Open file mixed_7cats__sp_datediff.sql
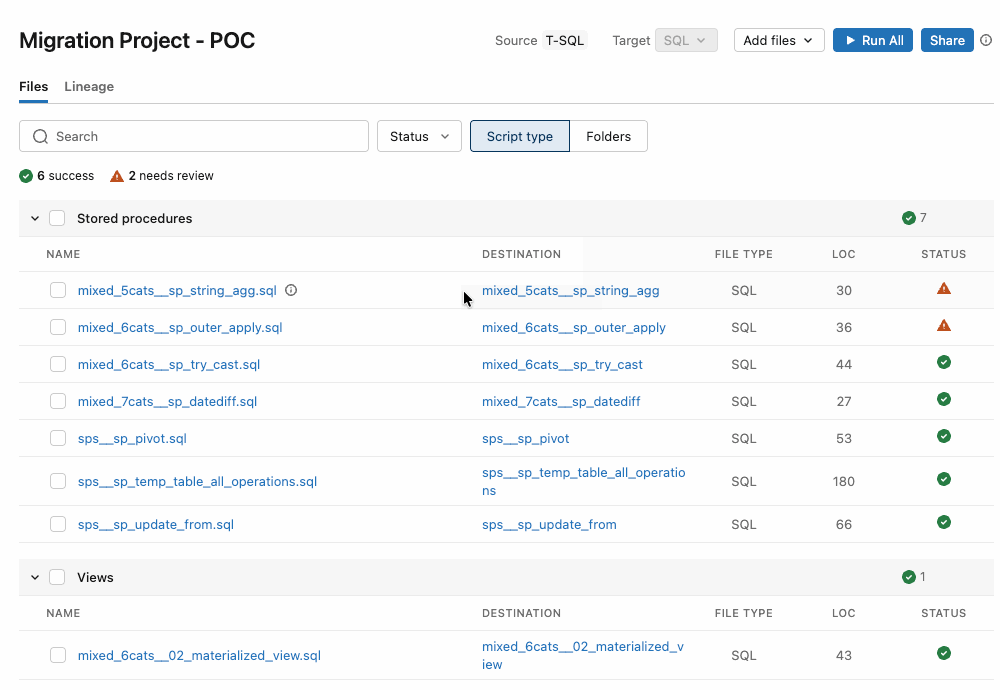Screen dimensions: 1000x690 click(167, 401)
